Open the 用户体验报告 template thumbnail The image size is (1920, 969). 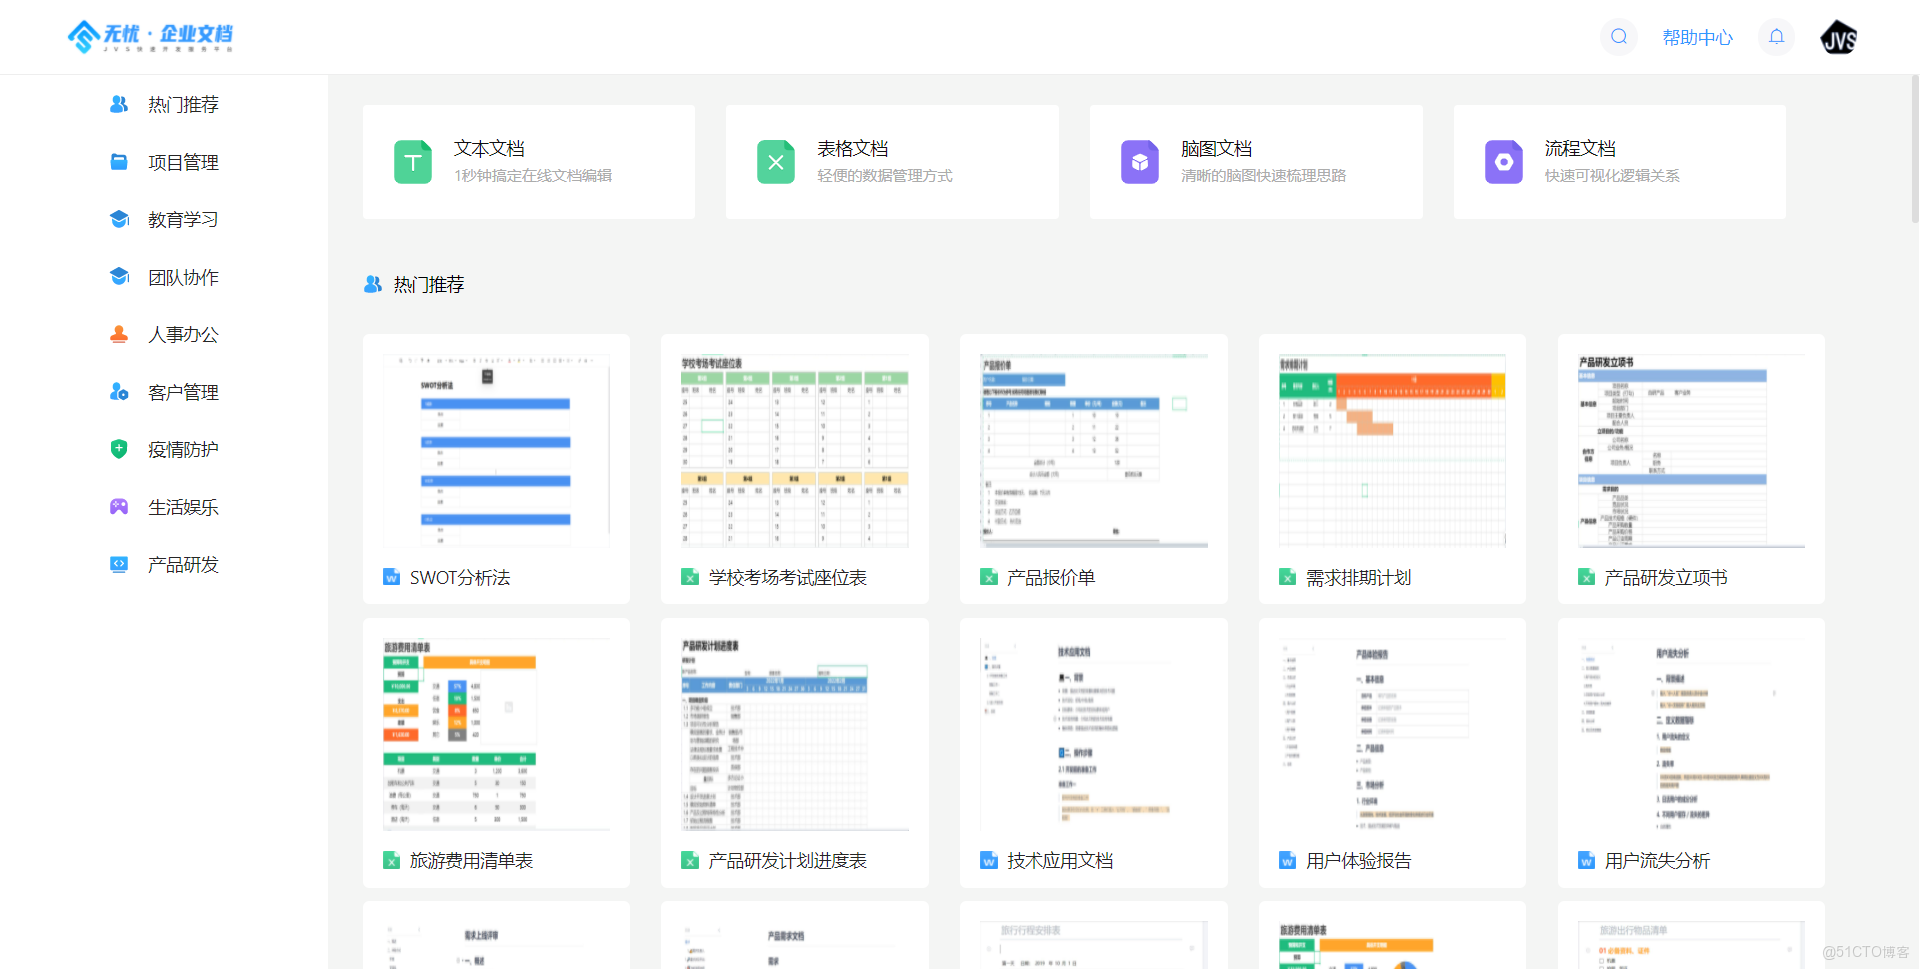coord(1392,734)
